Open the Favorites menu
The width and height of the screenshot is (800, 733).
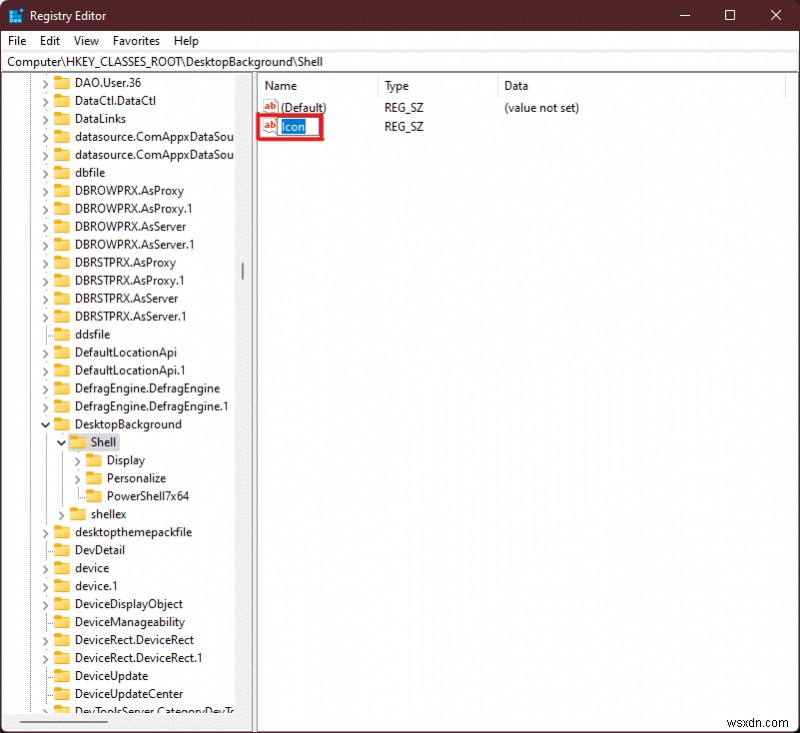pos(136,41)
